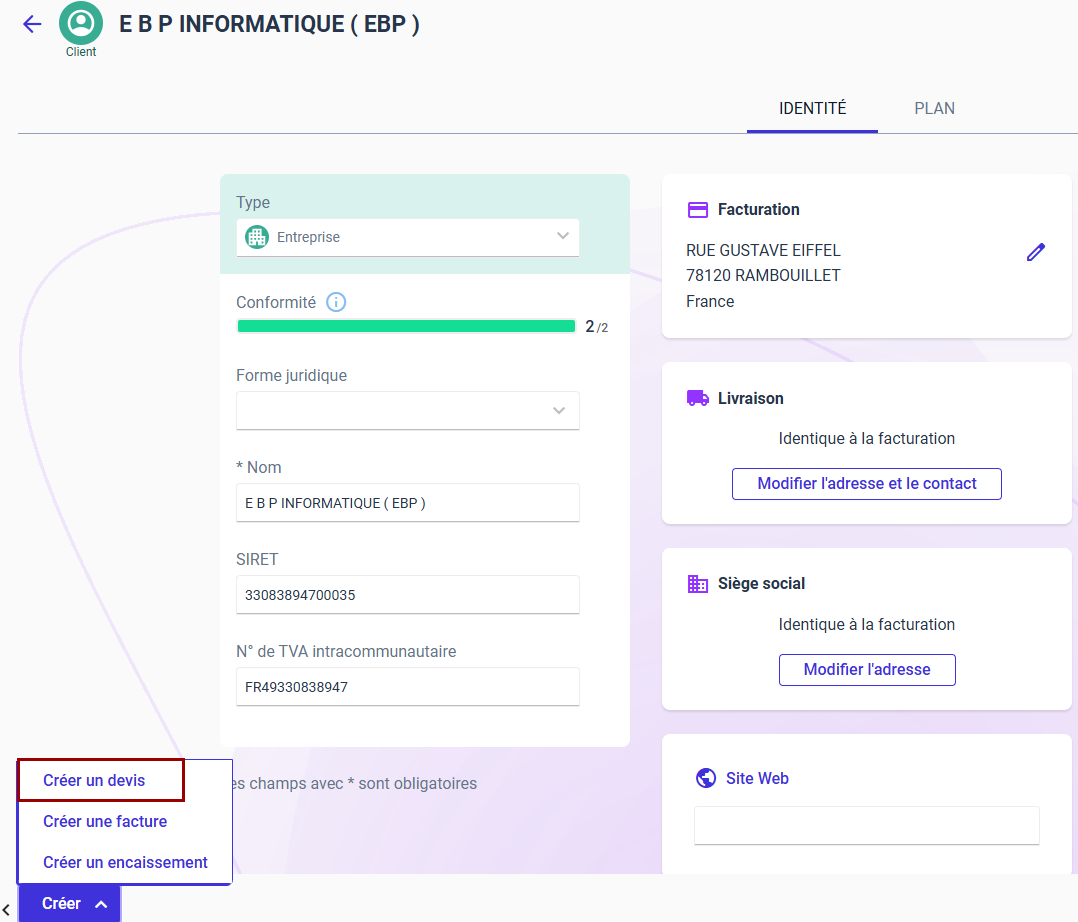The height and width of the screenshot is (922, 1078).
Task: Select the IDENTITÉ tab
Action: click(812, 108)
